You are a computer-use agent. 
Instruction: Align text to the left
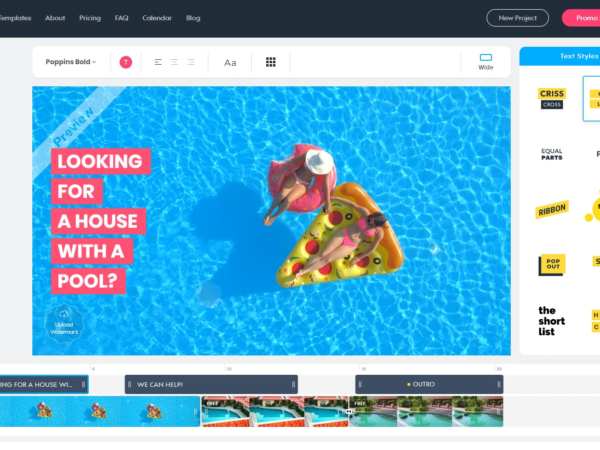[158, 62]
